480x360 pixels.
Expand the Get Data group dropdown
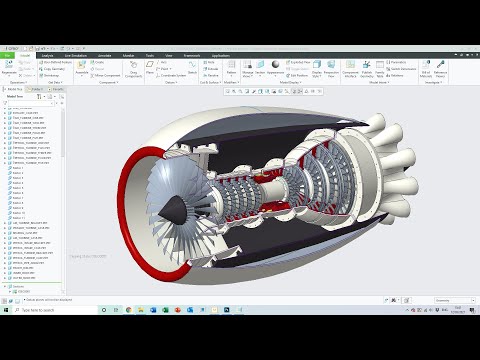(x=56, y=82)
